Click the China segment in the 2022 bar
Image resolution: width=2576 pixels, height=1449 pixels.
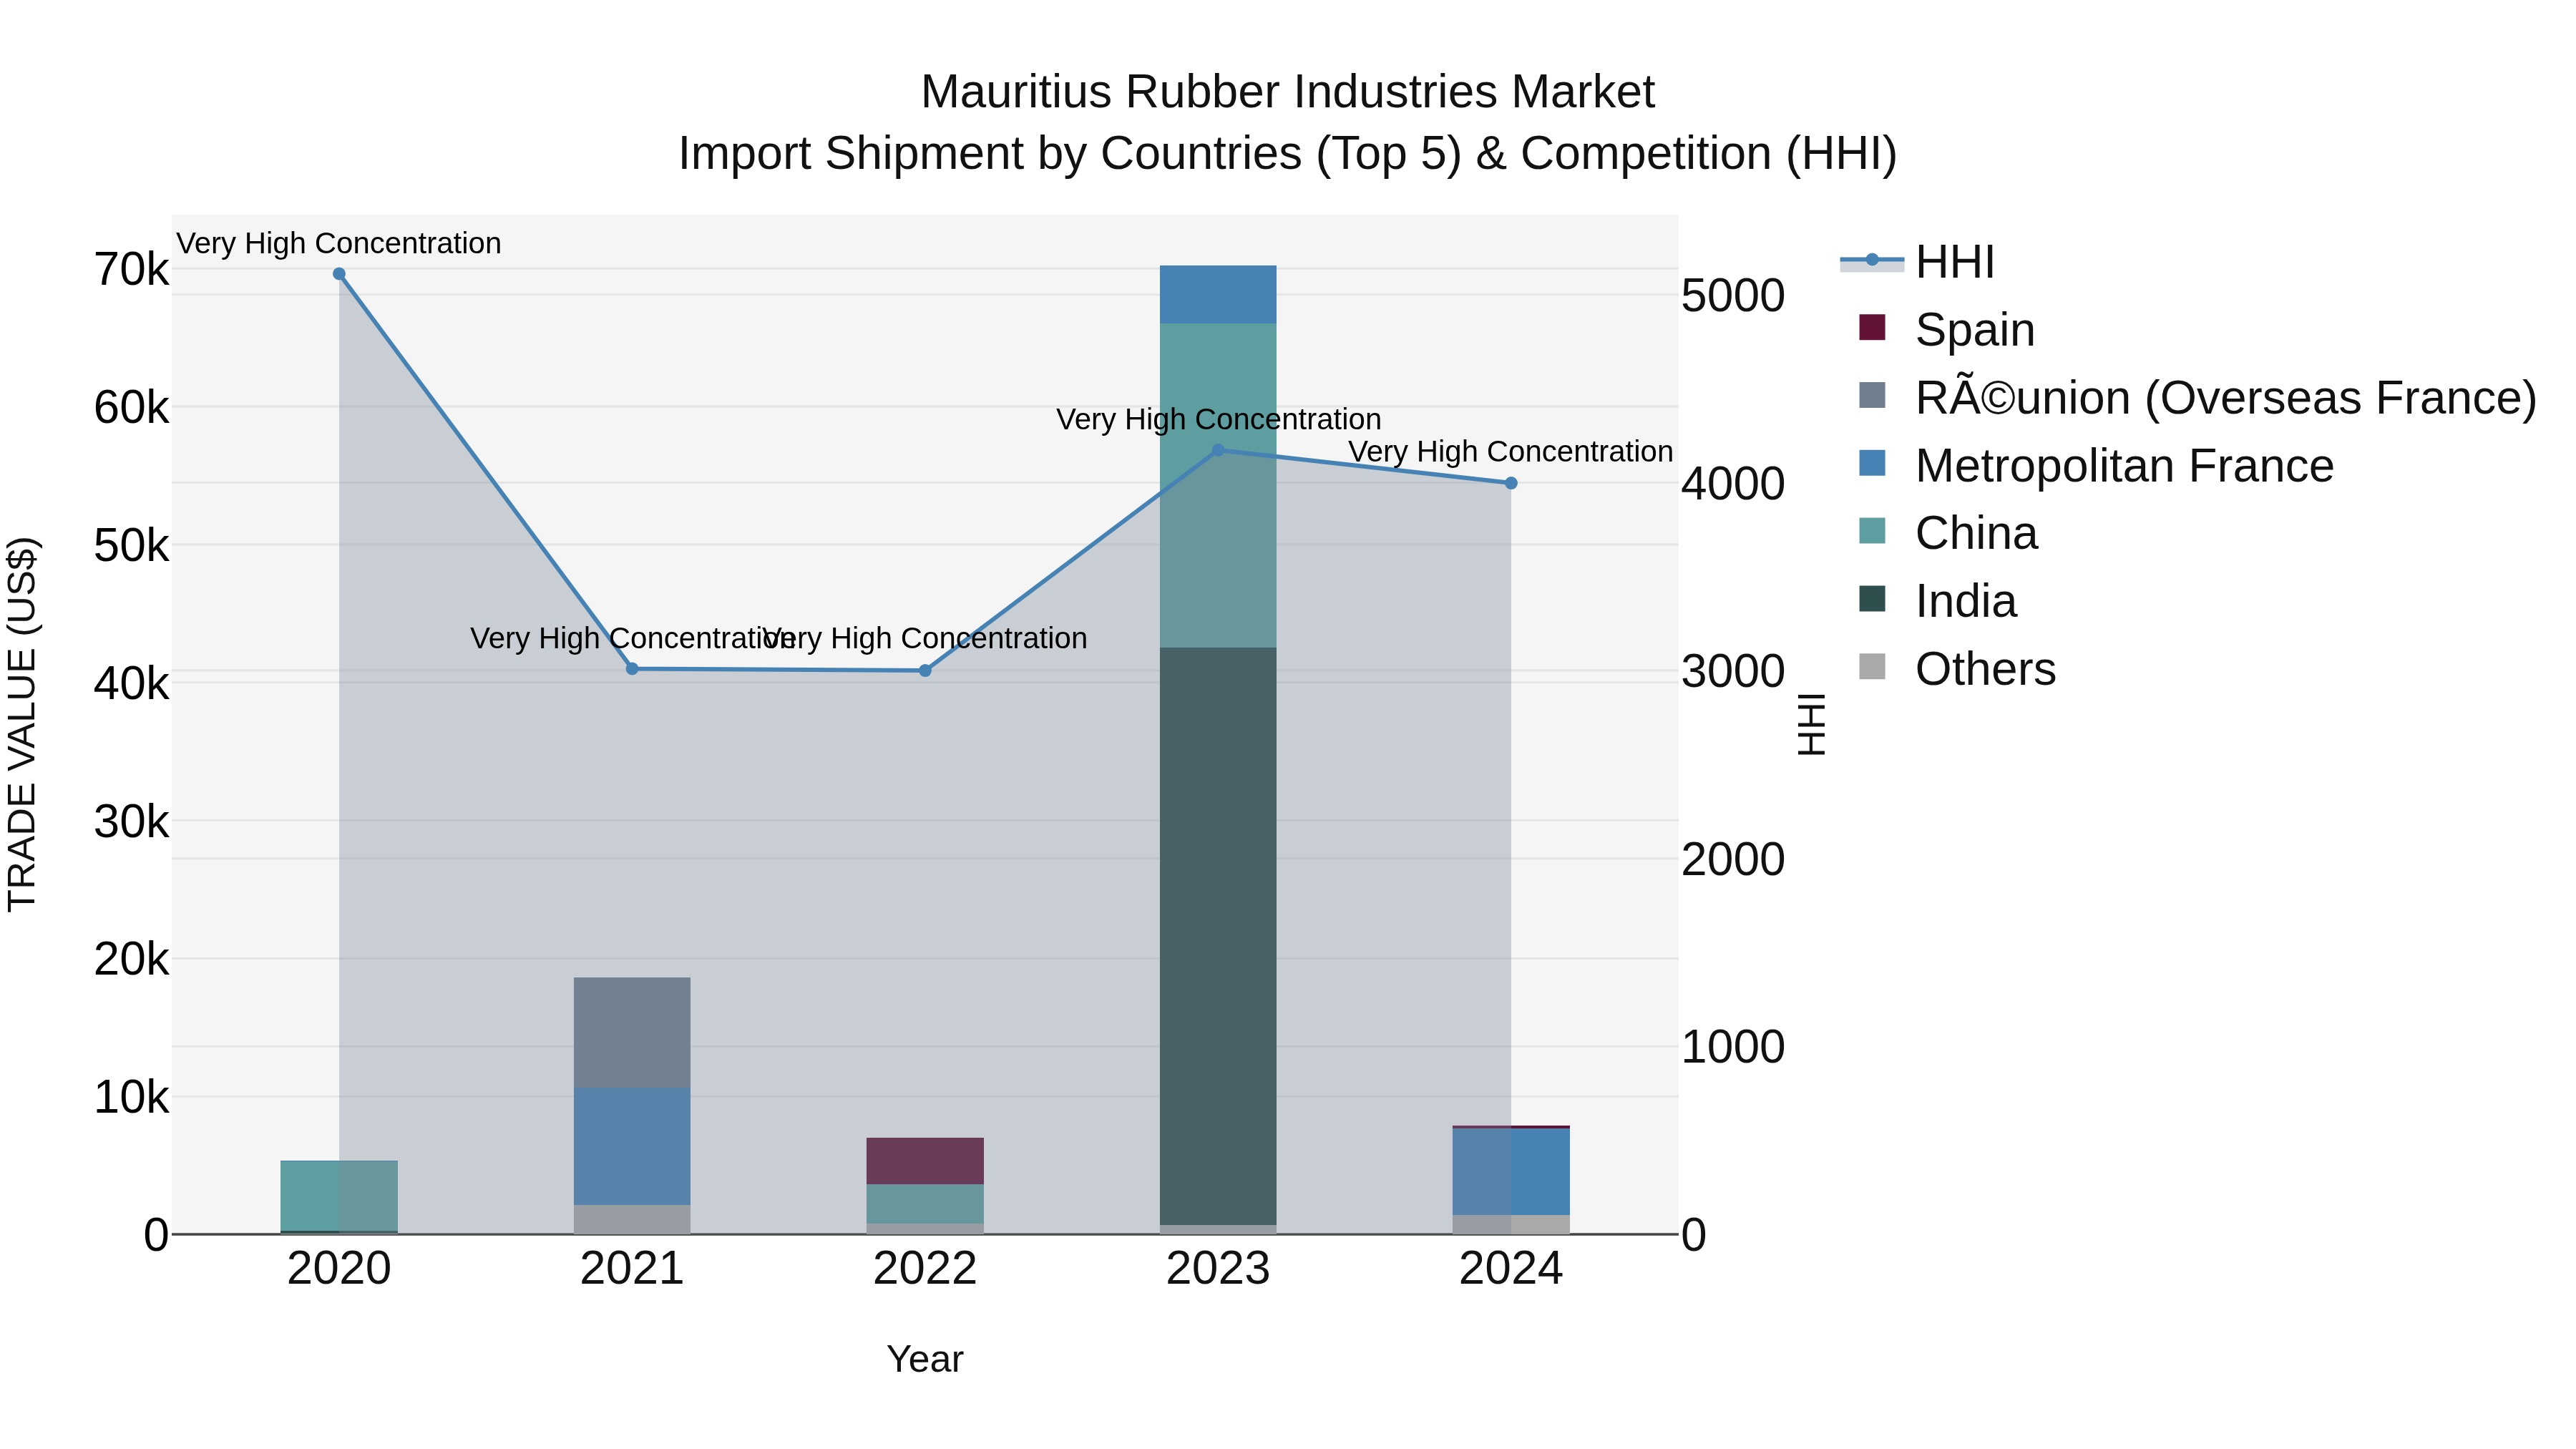tap(925, 1205)
